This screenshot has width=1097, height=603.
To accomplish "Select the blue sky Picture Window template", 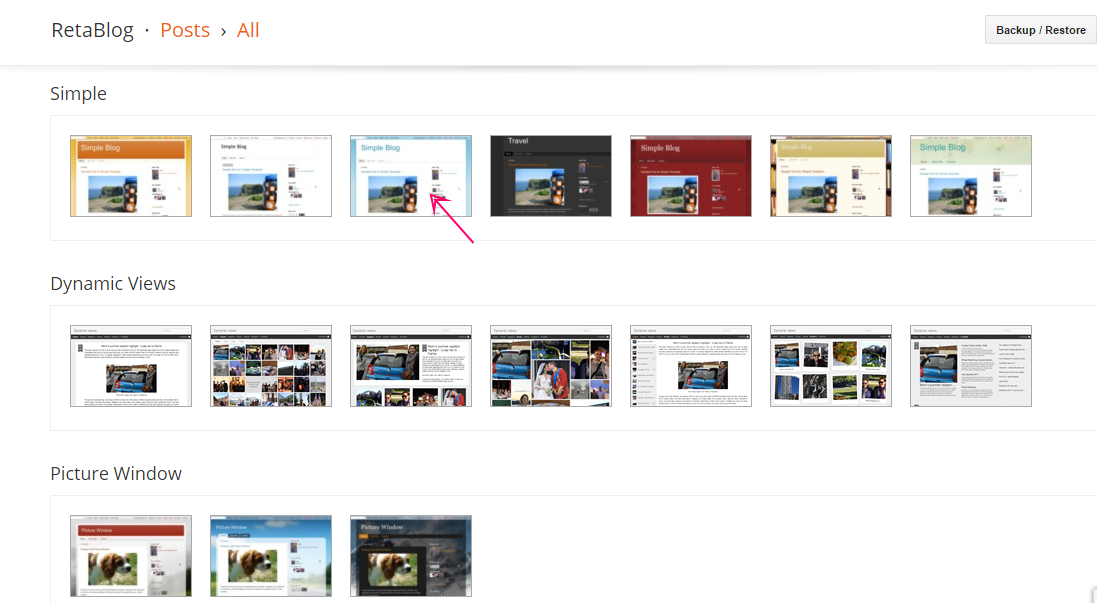I will [x=271, y=556].
